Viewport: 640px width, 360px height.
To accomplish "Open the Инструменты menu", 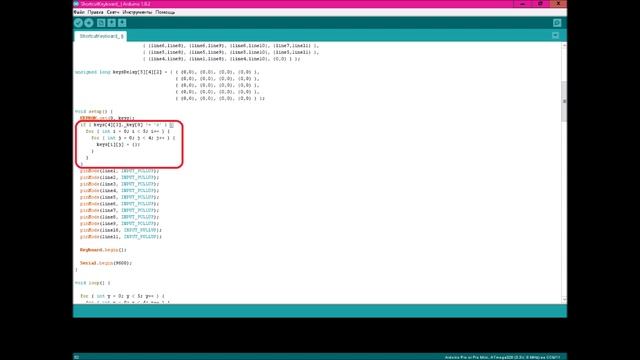I will [x=138, y=12].
